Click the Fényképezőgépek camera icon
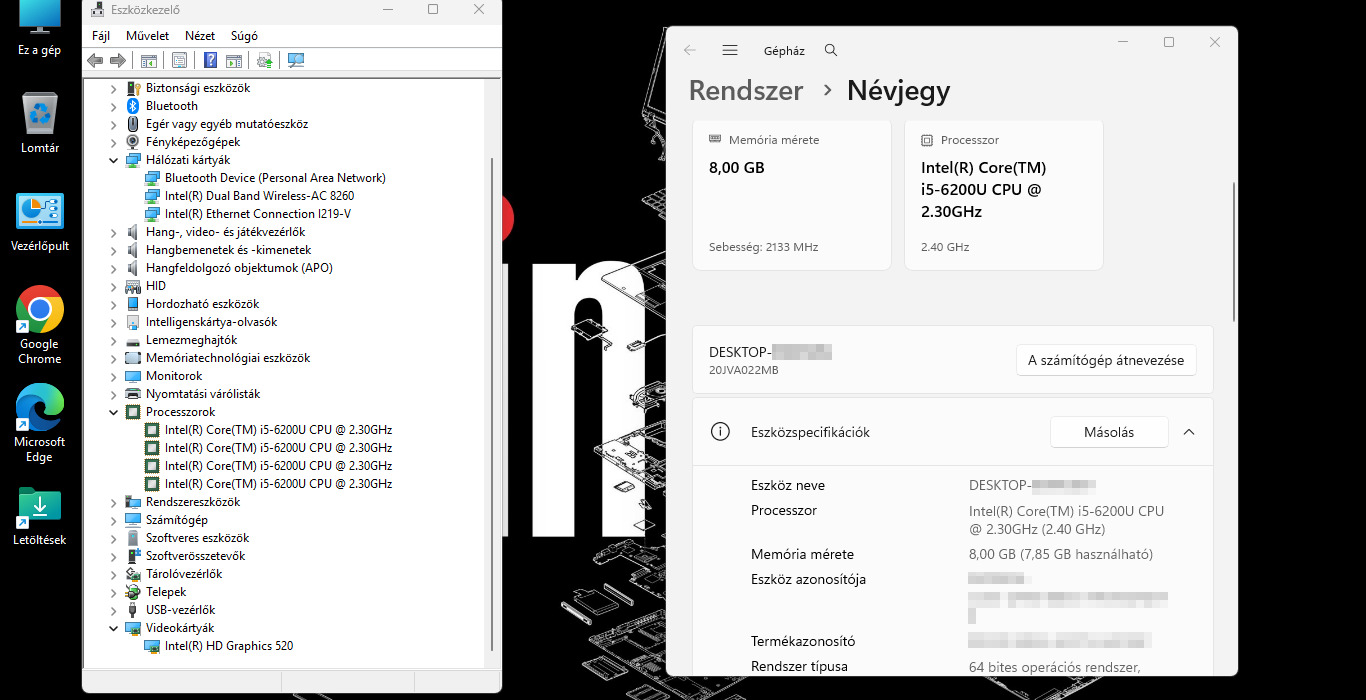1366x700 pixels. [133, 142]
